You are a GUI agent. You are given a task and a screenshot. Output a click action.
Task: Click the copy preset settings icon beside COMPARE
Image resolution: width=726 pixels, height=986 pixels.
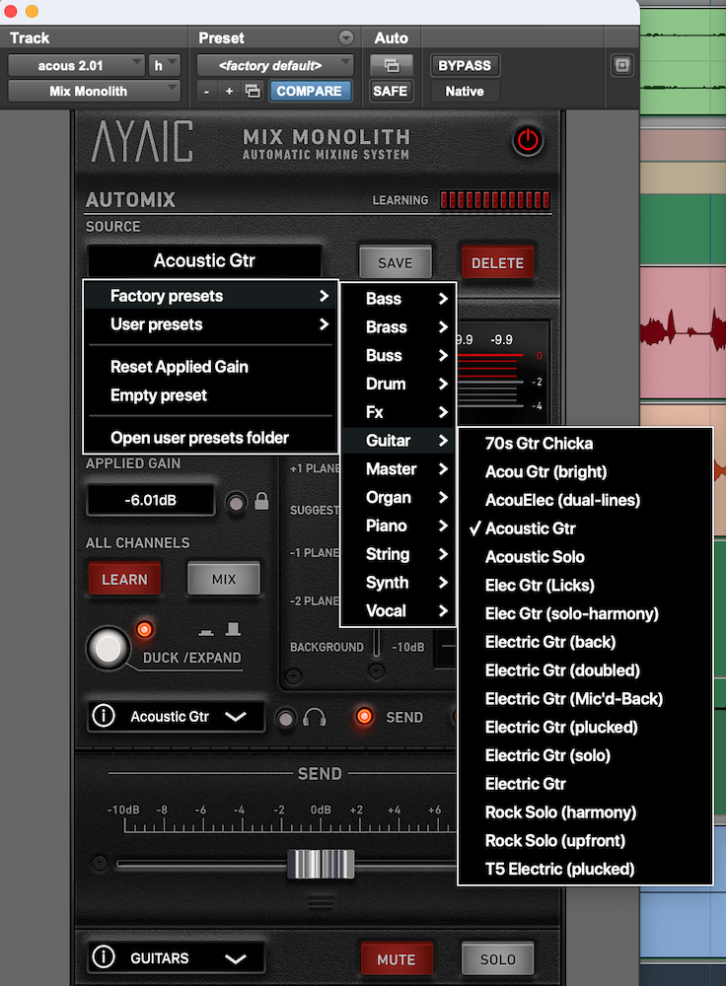coord(253,91)
